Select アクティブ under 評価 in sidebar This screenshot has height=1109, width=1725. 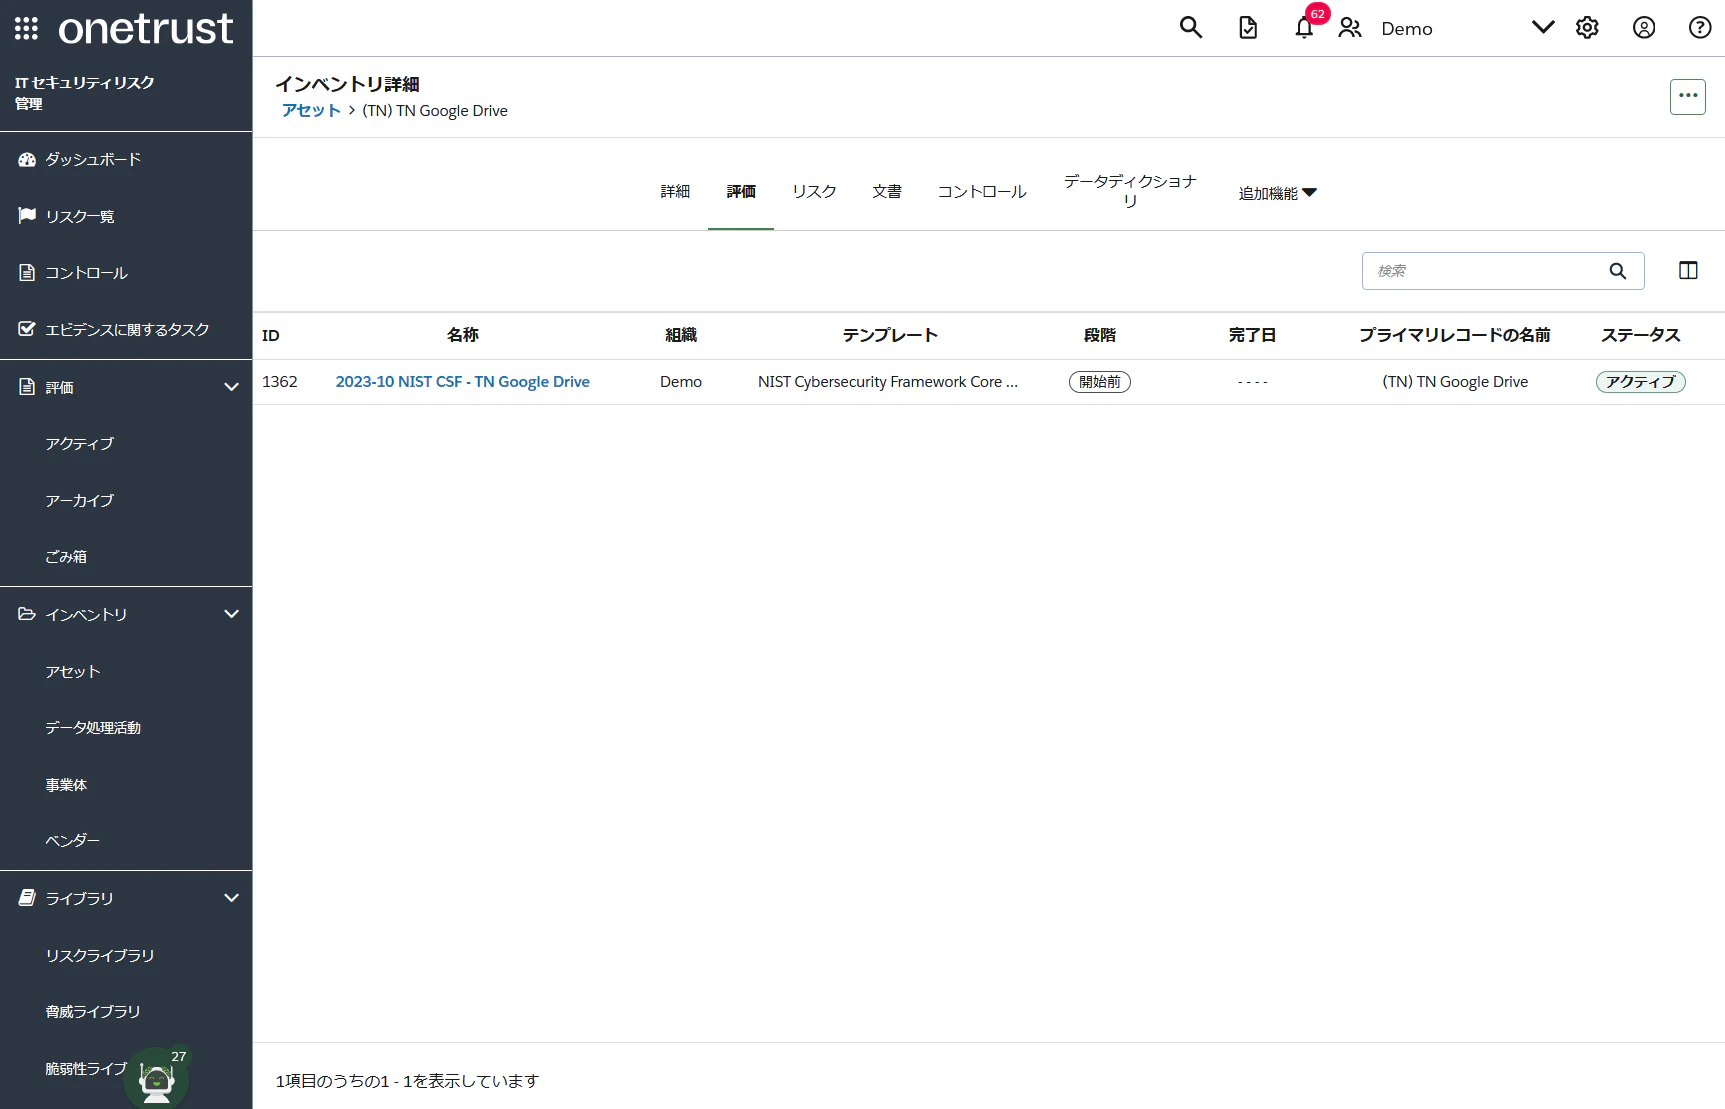pos(80,444)
